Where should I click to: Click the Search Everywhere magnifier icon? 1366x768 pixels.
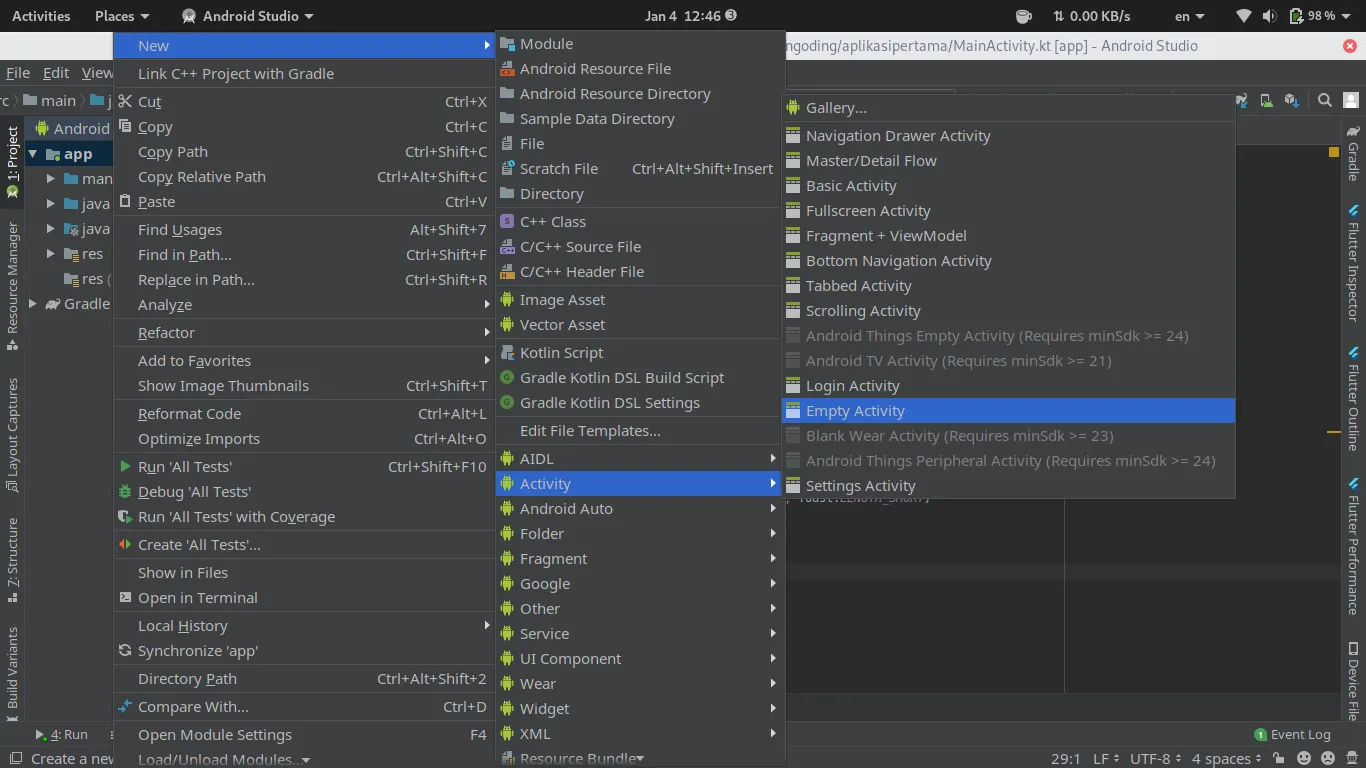click(x=1324, y=100)
